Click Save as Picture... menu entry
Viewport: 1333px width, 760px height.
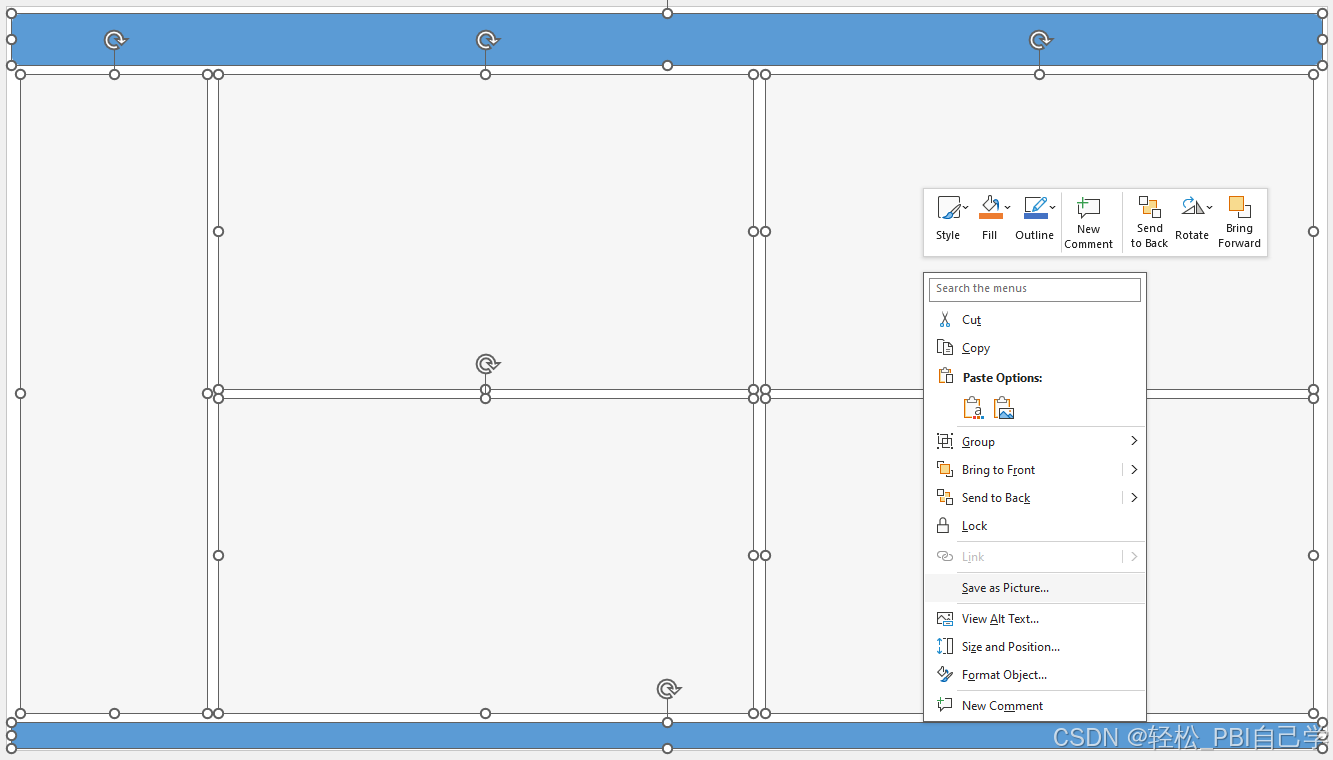1034,588
